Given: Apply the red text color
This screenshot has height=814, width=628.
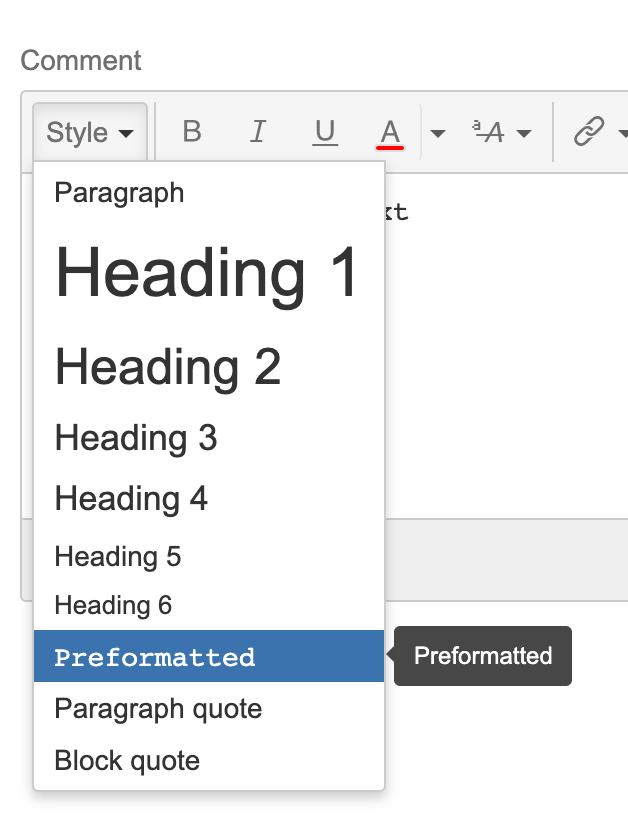Looking at the screenshot, I should 390,133.
